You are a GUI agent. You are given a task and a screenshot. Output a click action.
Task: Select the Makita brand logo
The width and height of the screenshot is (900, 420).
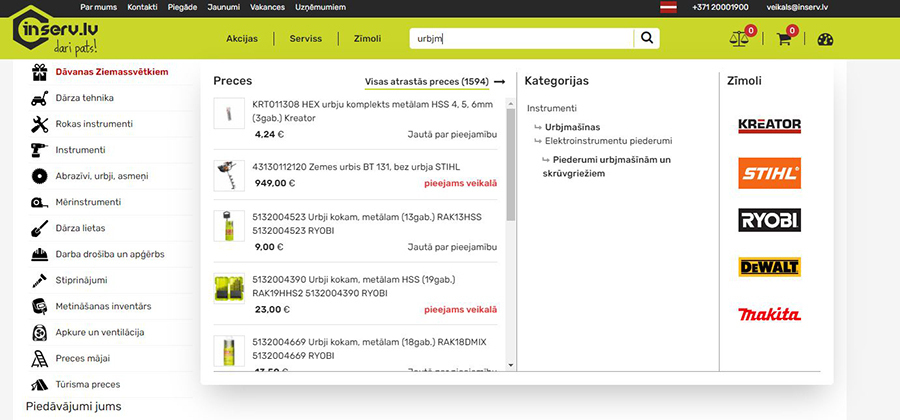pos(769,314)
